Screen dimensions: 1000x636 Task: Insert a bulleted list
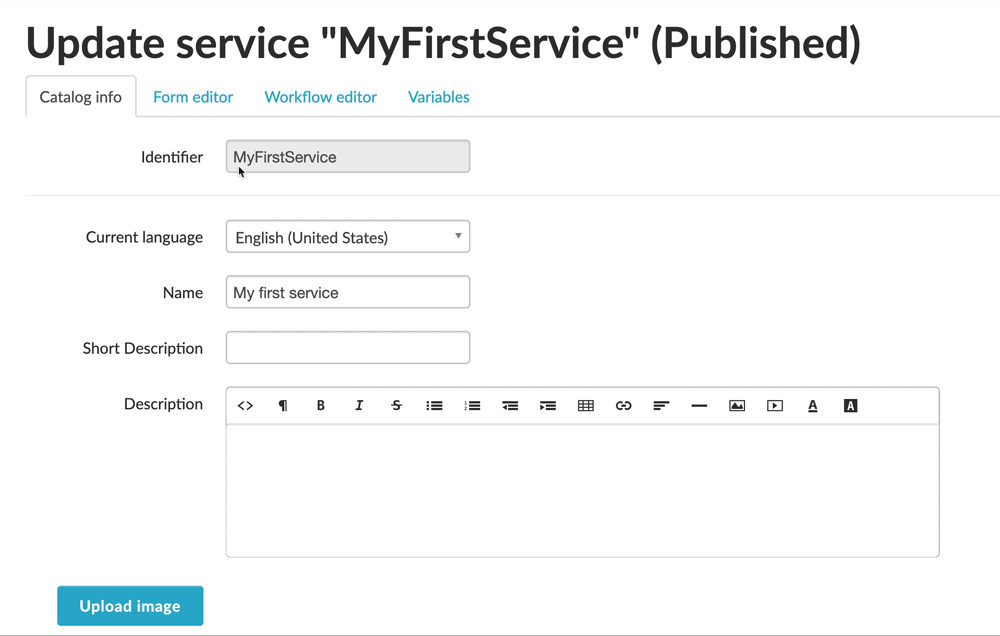point(434,406)
